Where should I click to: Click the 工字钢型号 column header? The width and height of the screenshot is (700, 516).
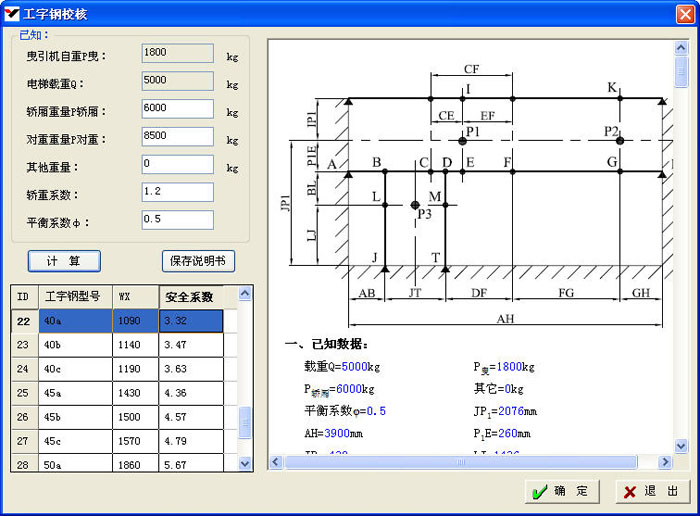point(74,297)
